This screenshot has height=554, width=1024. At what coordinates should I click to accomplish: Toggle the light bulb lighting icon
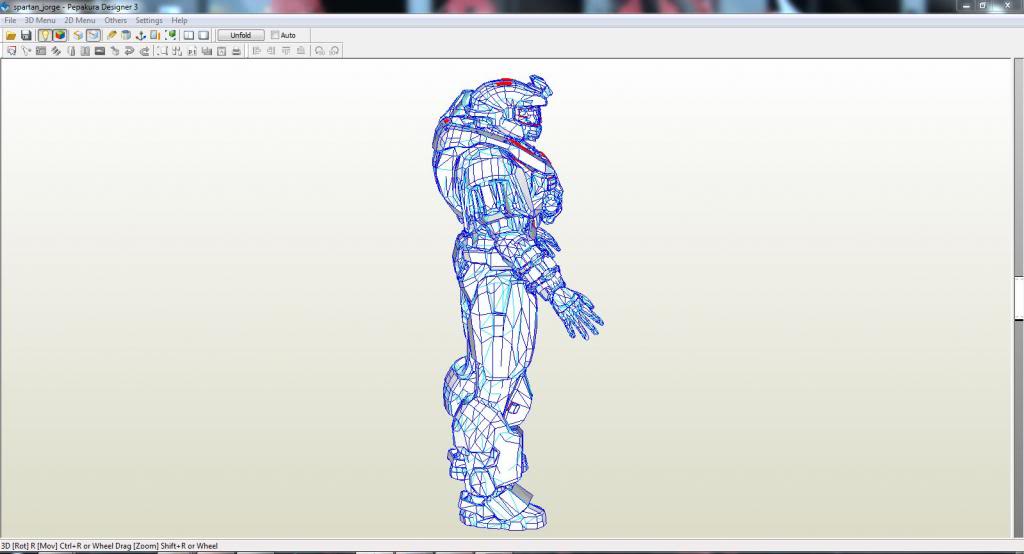click(x=44, y=35)
